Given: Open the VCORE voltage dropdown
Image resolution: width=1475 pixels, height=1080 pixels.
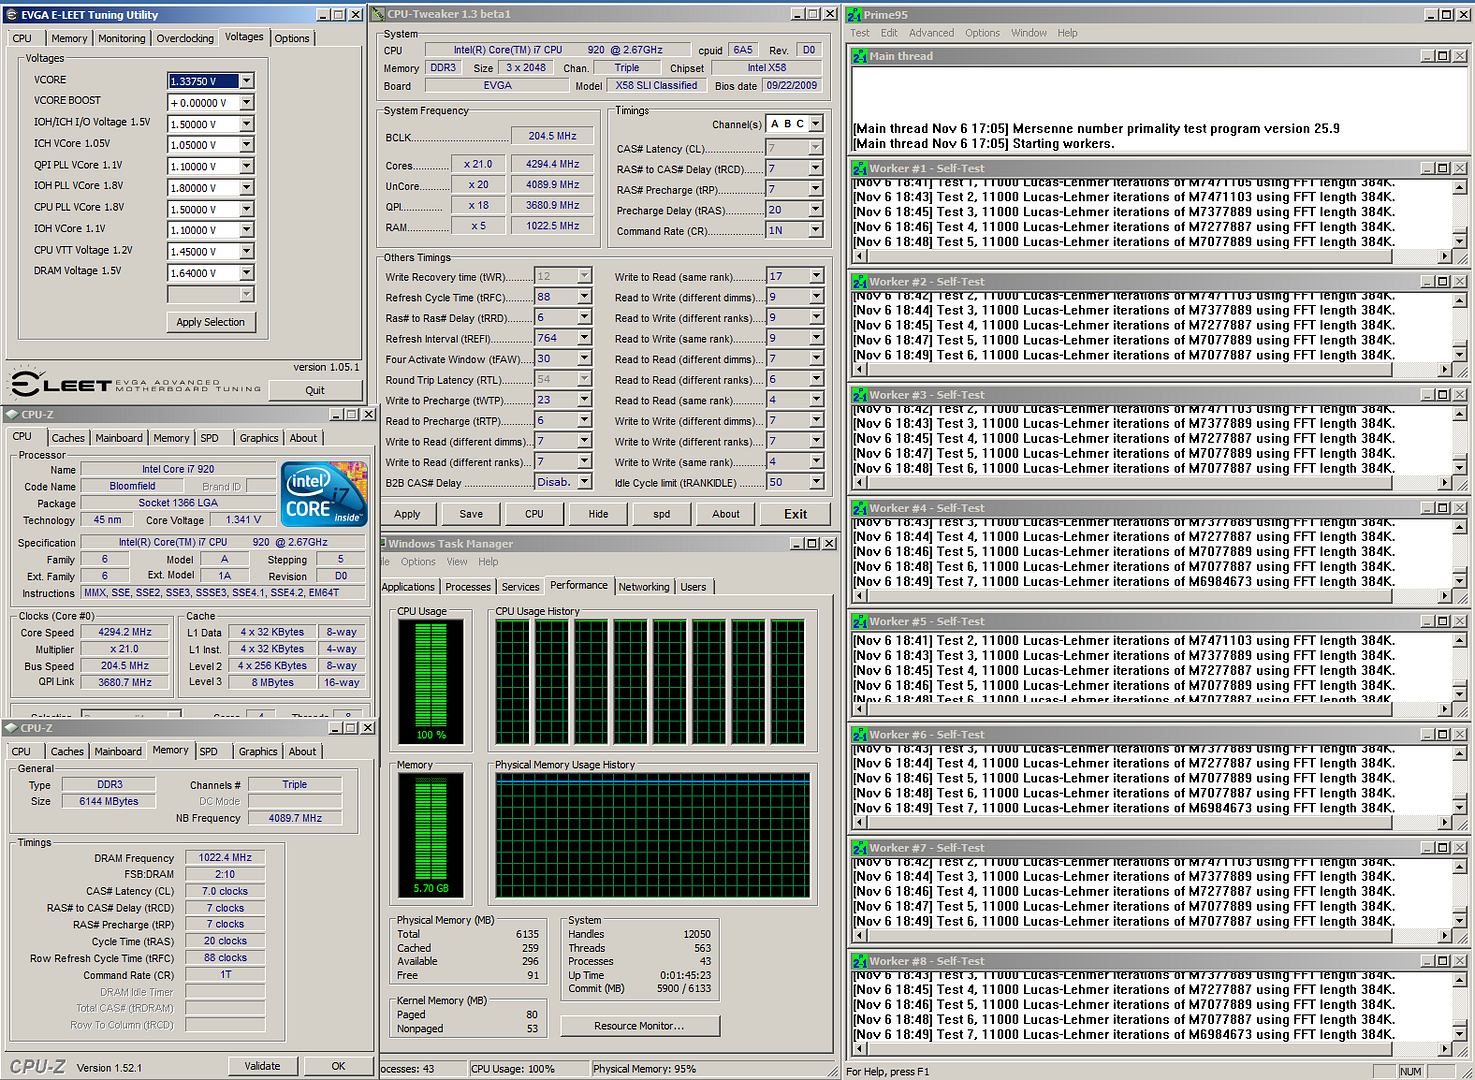Looking at the screenshot, I should (247, 81).
